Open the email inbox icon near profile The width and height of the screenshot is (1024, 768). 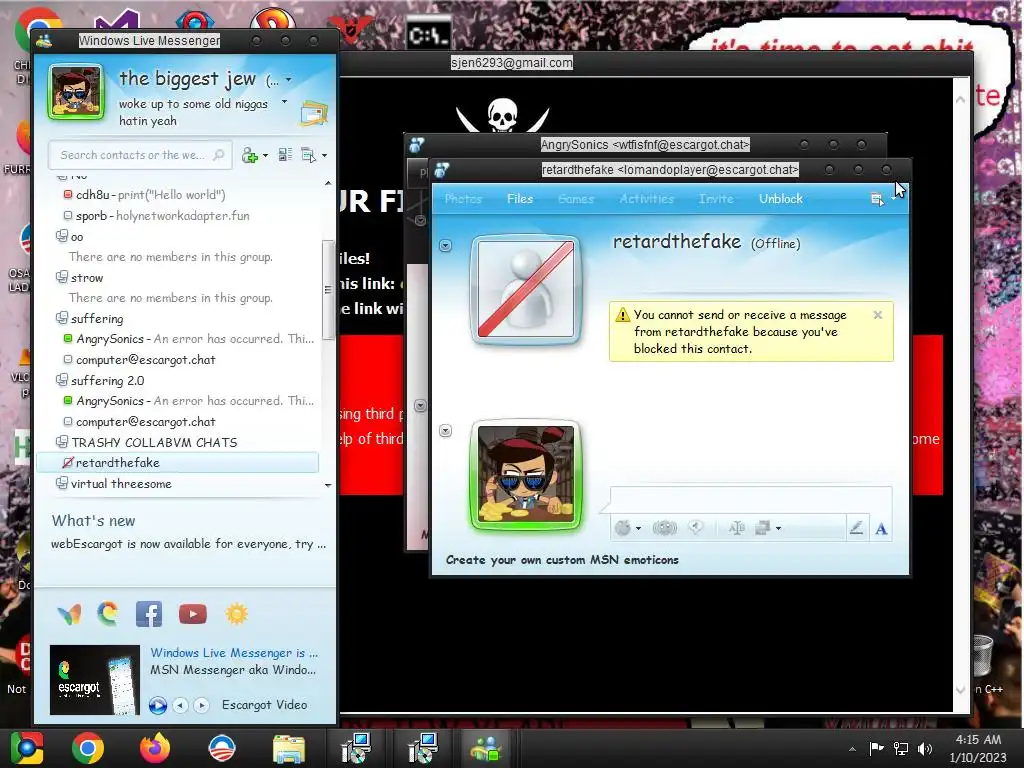(314, 114)
